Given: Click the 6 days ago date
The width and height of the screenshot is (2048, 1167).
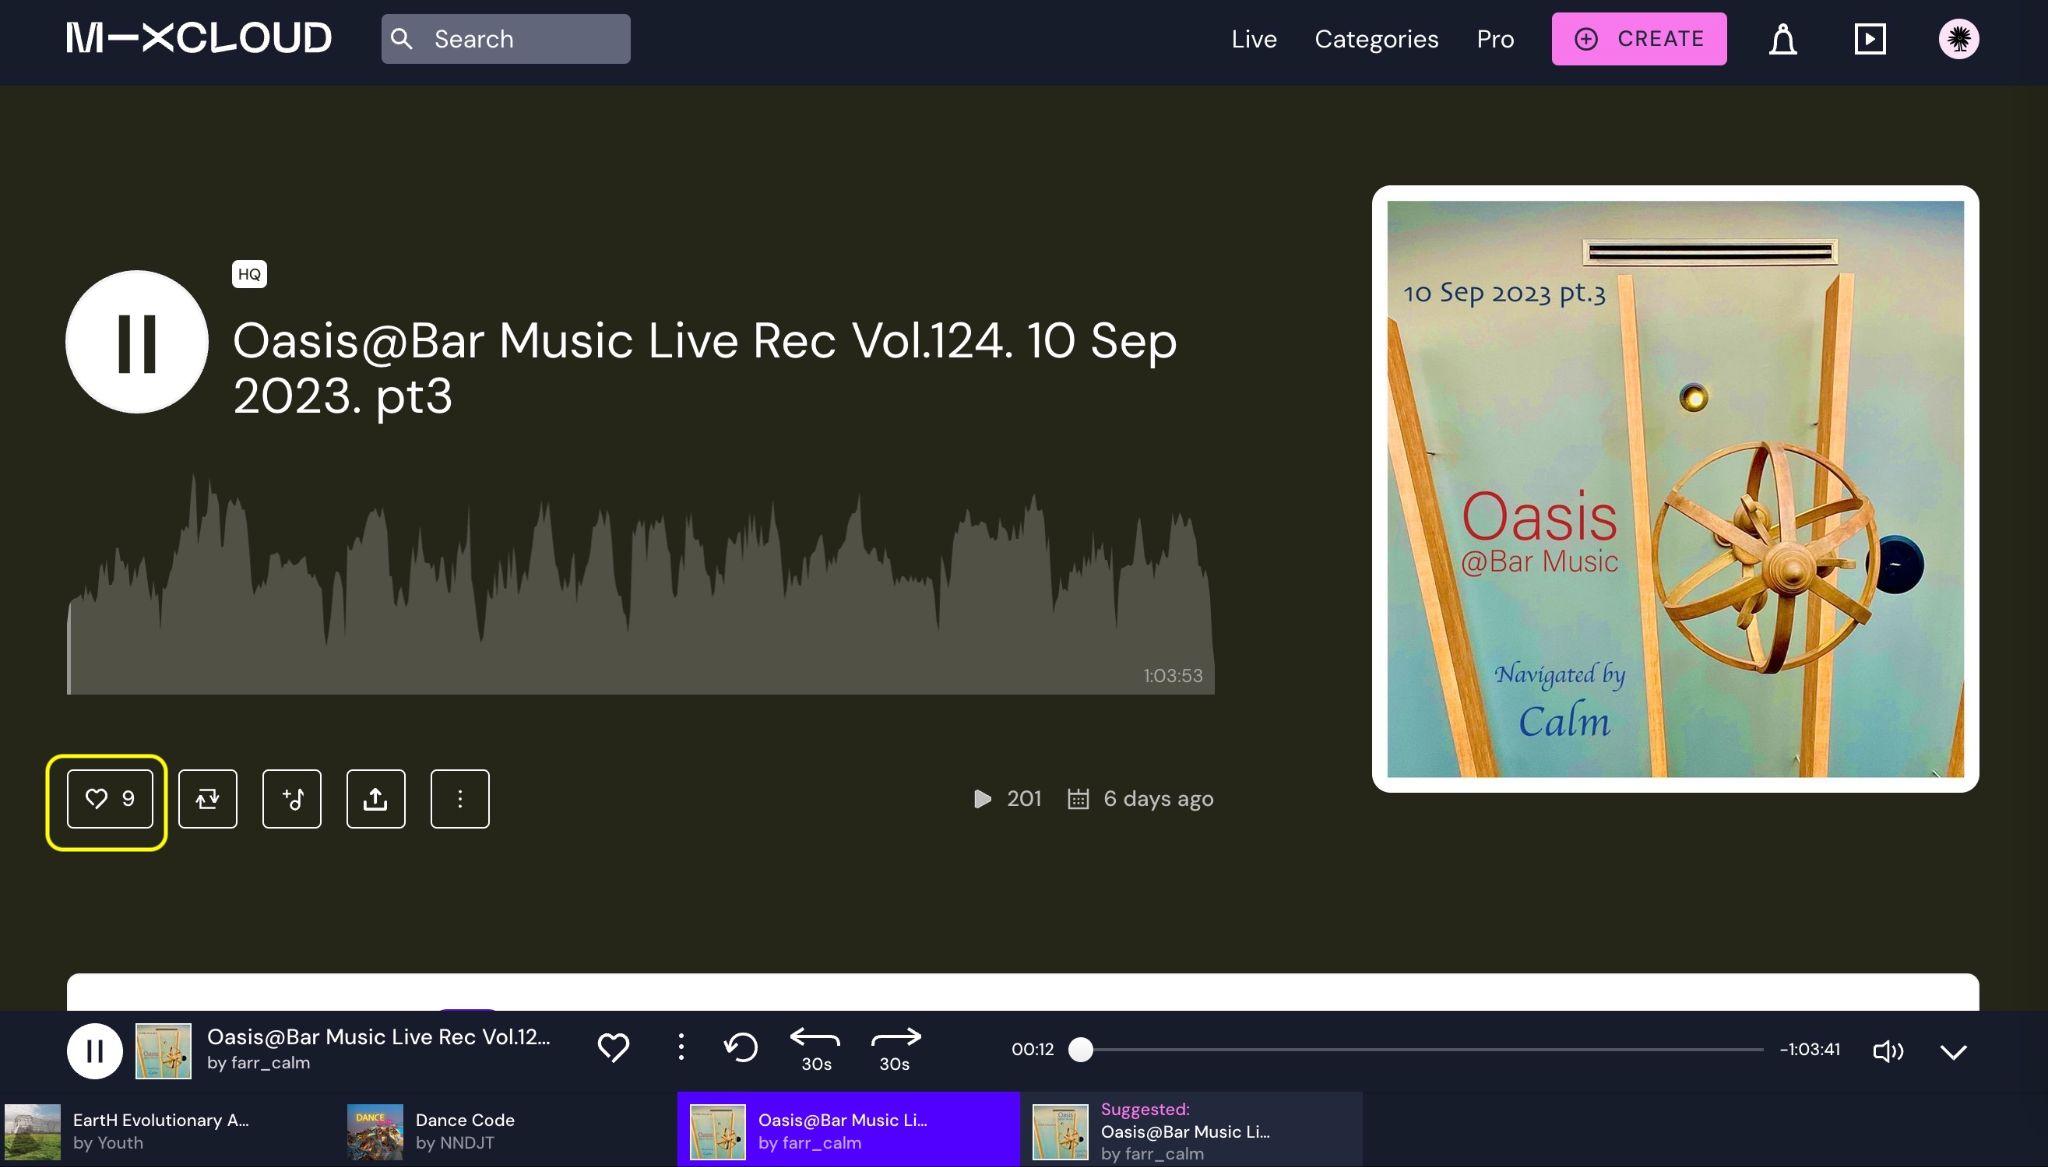Looking at the screenshot, I should click(1141, 799).
